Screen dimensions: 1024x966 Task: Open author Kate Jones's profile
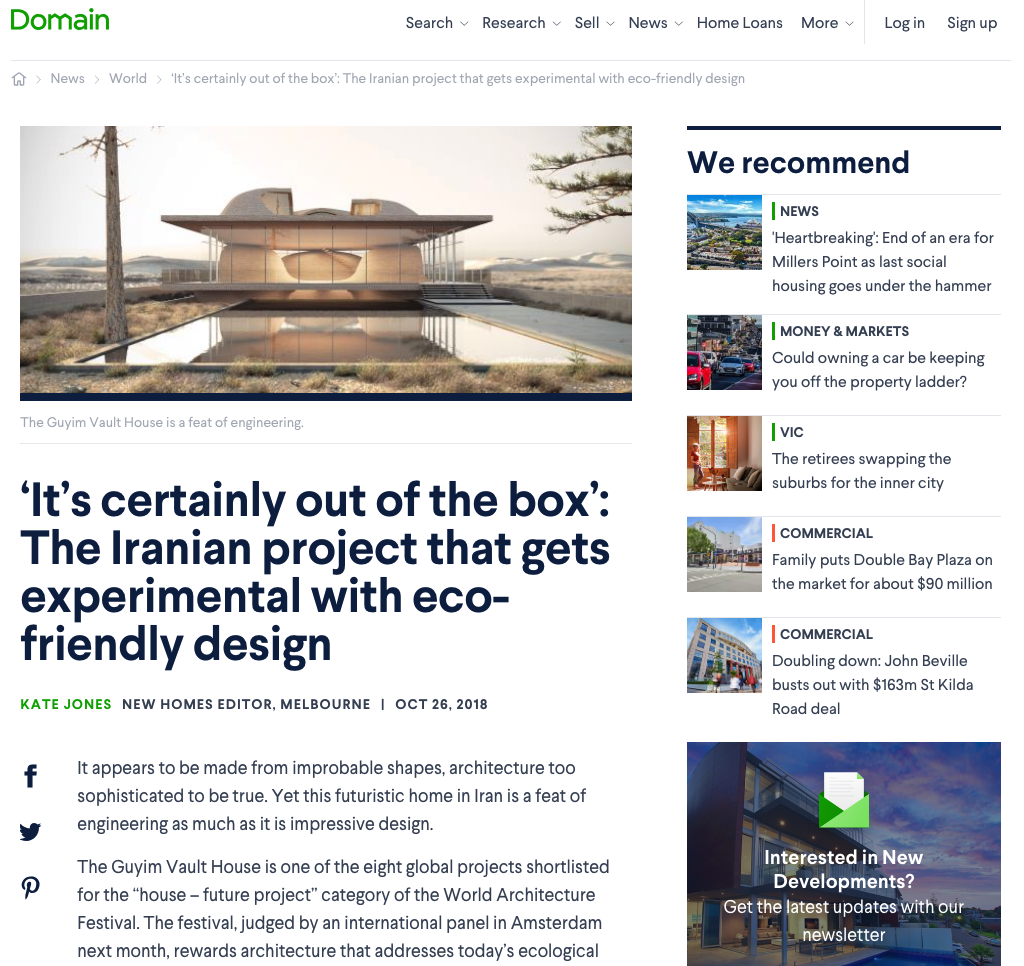pyautogui.click(x=66, y=704)
